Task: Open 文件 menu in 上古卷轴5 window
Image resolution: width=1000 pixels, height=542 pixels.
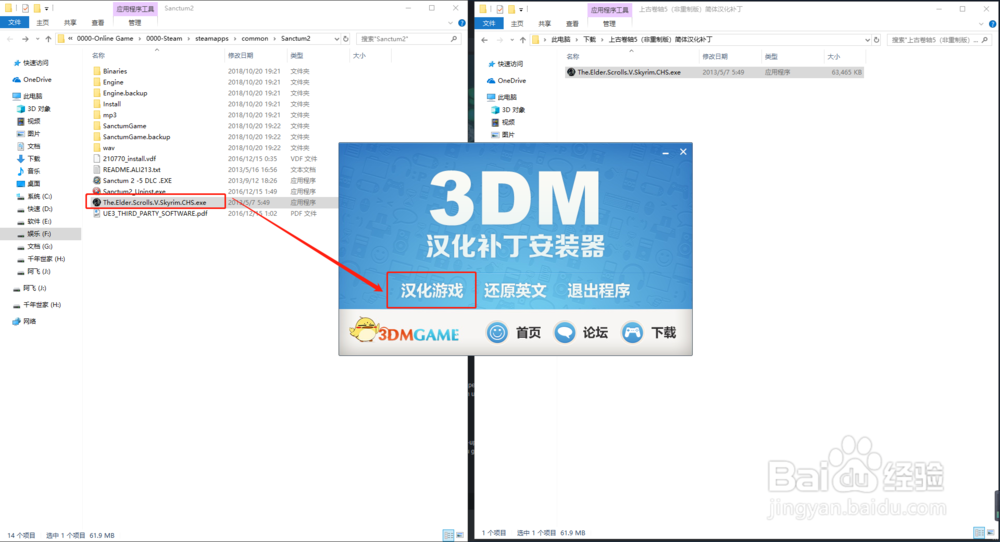Action: [489, 24]
